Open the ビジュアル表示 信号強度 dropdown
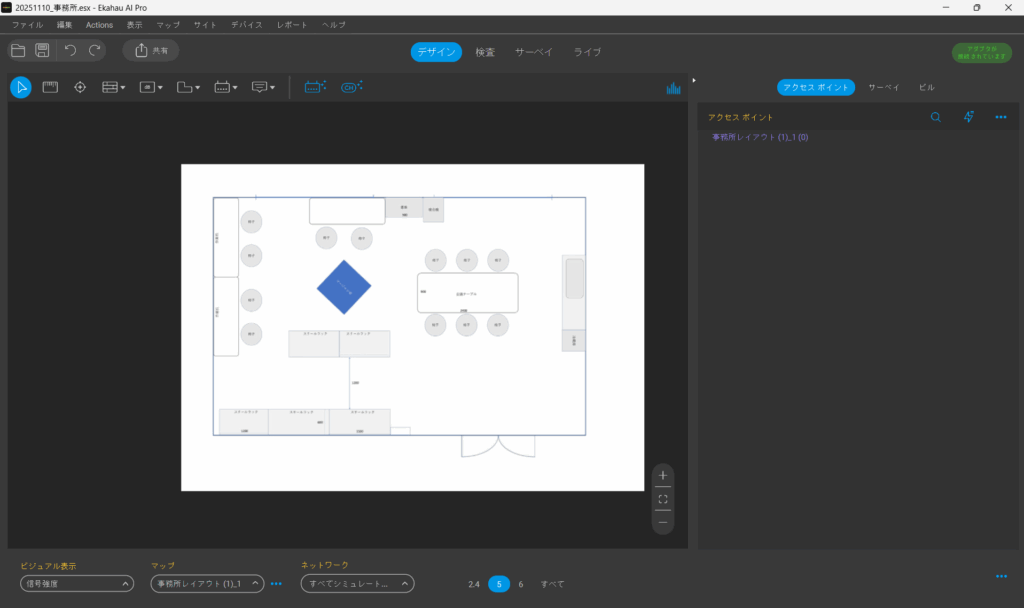This screenshot has width=1024, height=608. click(x=77, y=584)
